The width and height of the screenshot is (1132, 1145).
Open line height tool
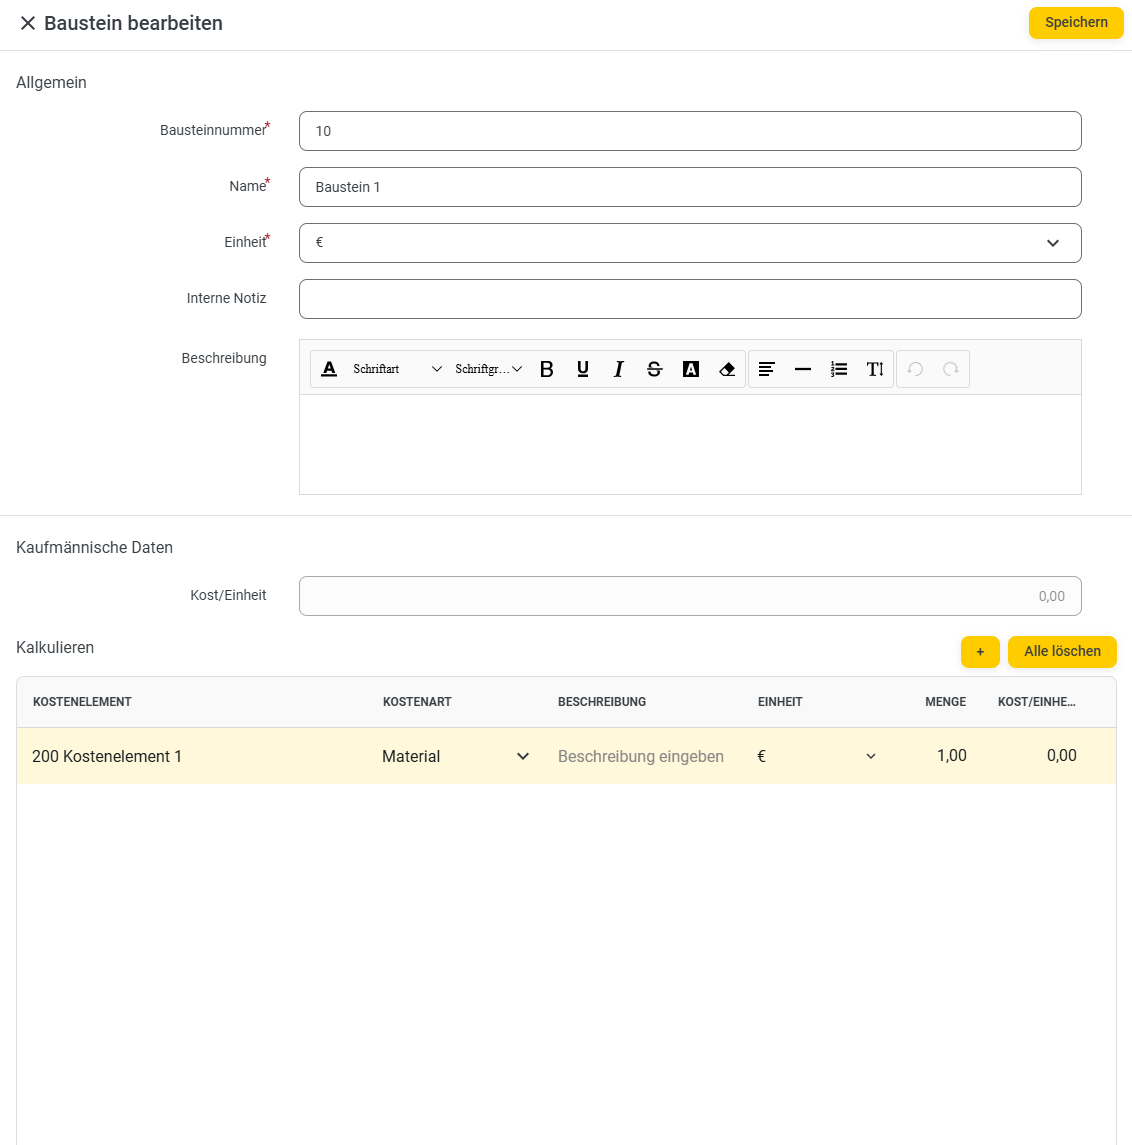click(875, 369)
